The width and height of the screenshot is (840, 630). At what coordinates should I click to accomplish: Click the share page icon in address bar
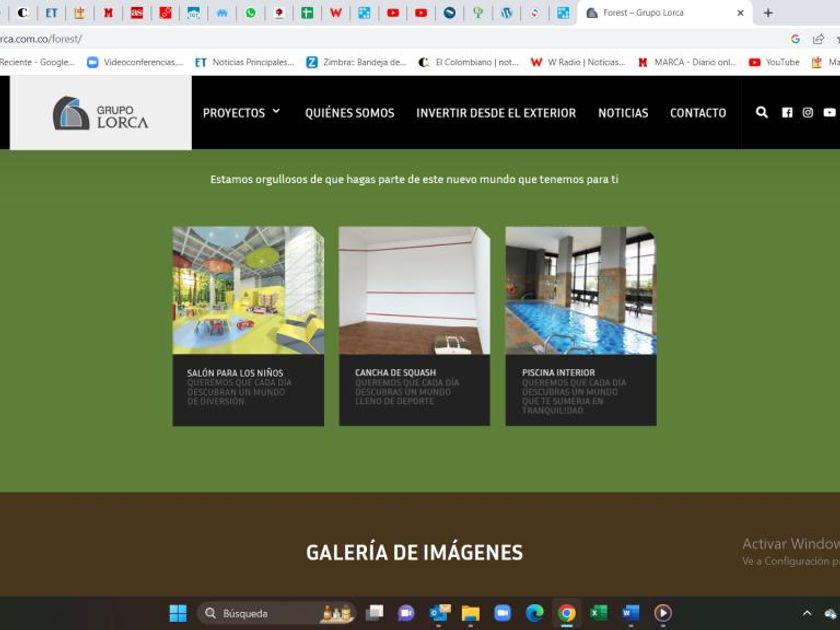pos(818,39)
